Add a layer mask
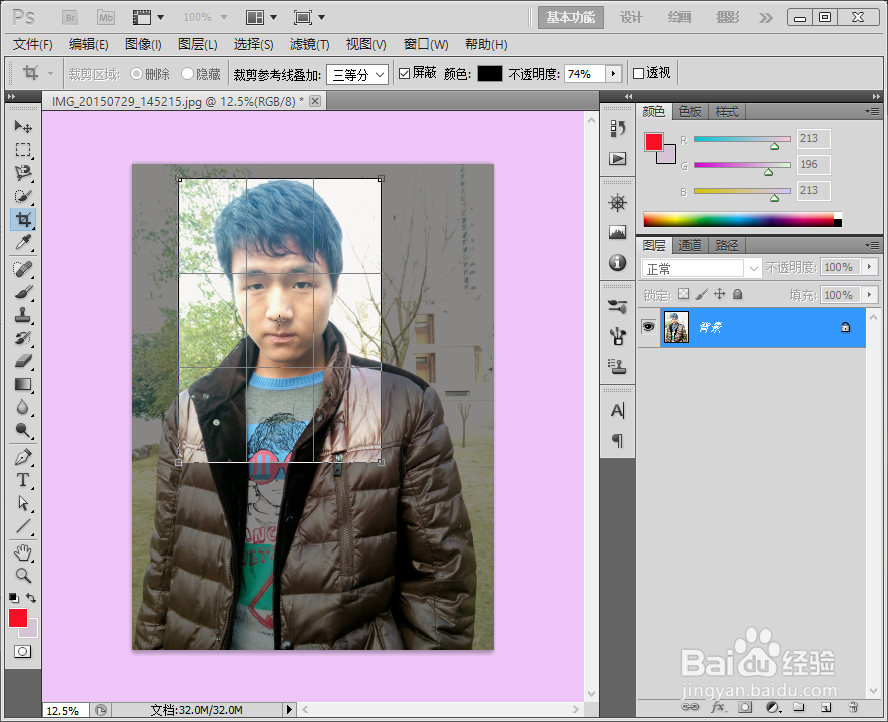888x722 pixels. (x=745, y=707)
